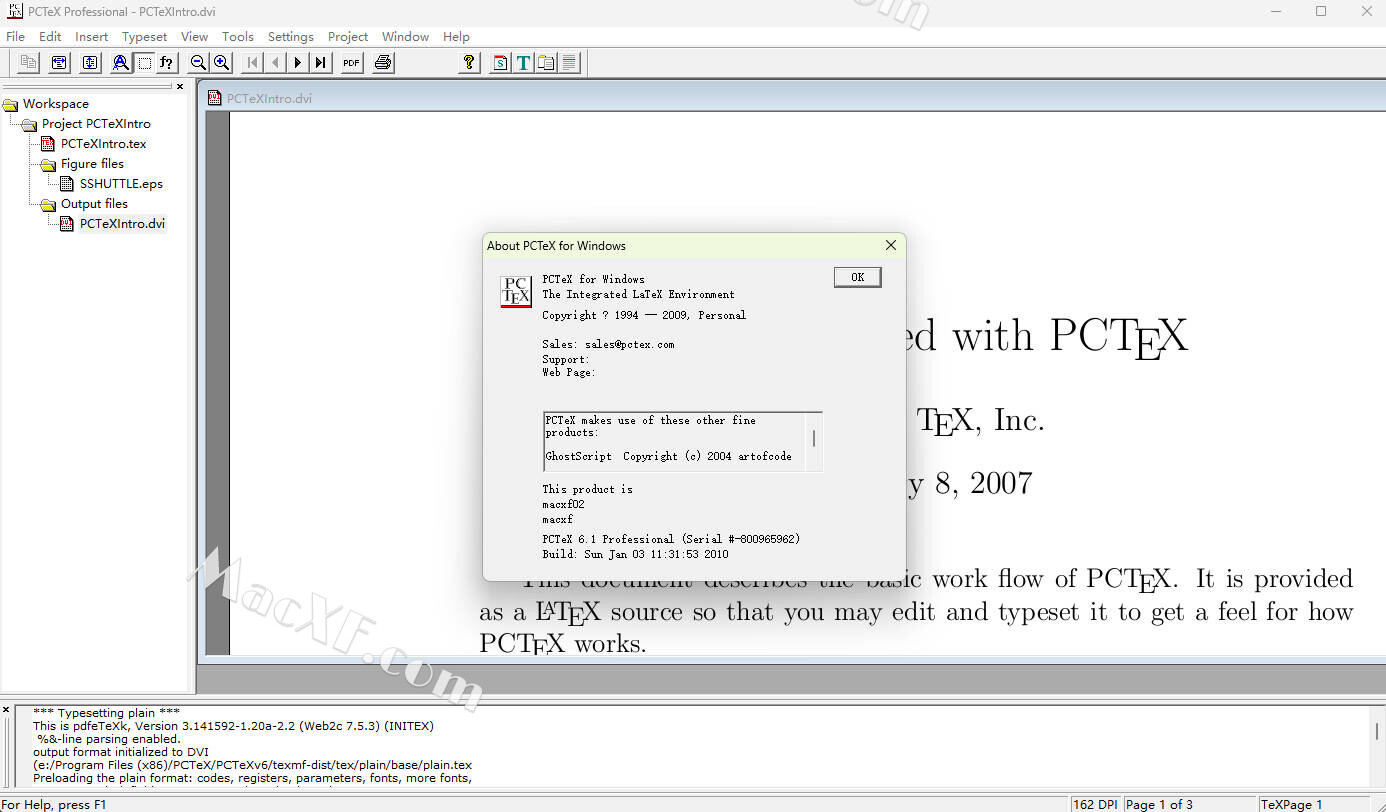Open the Typeset menu
Viewport: 1386px width, 812px height.
click(144, 36)
